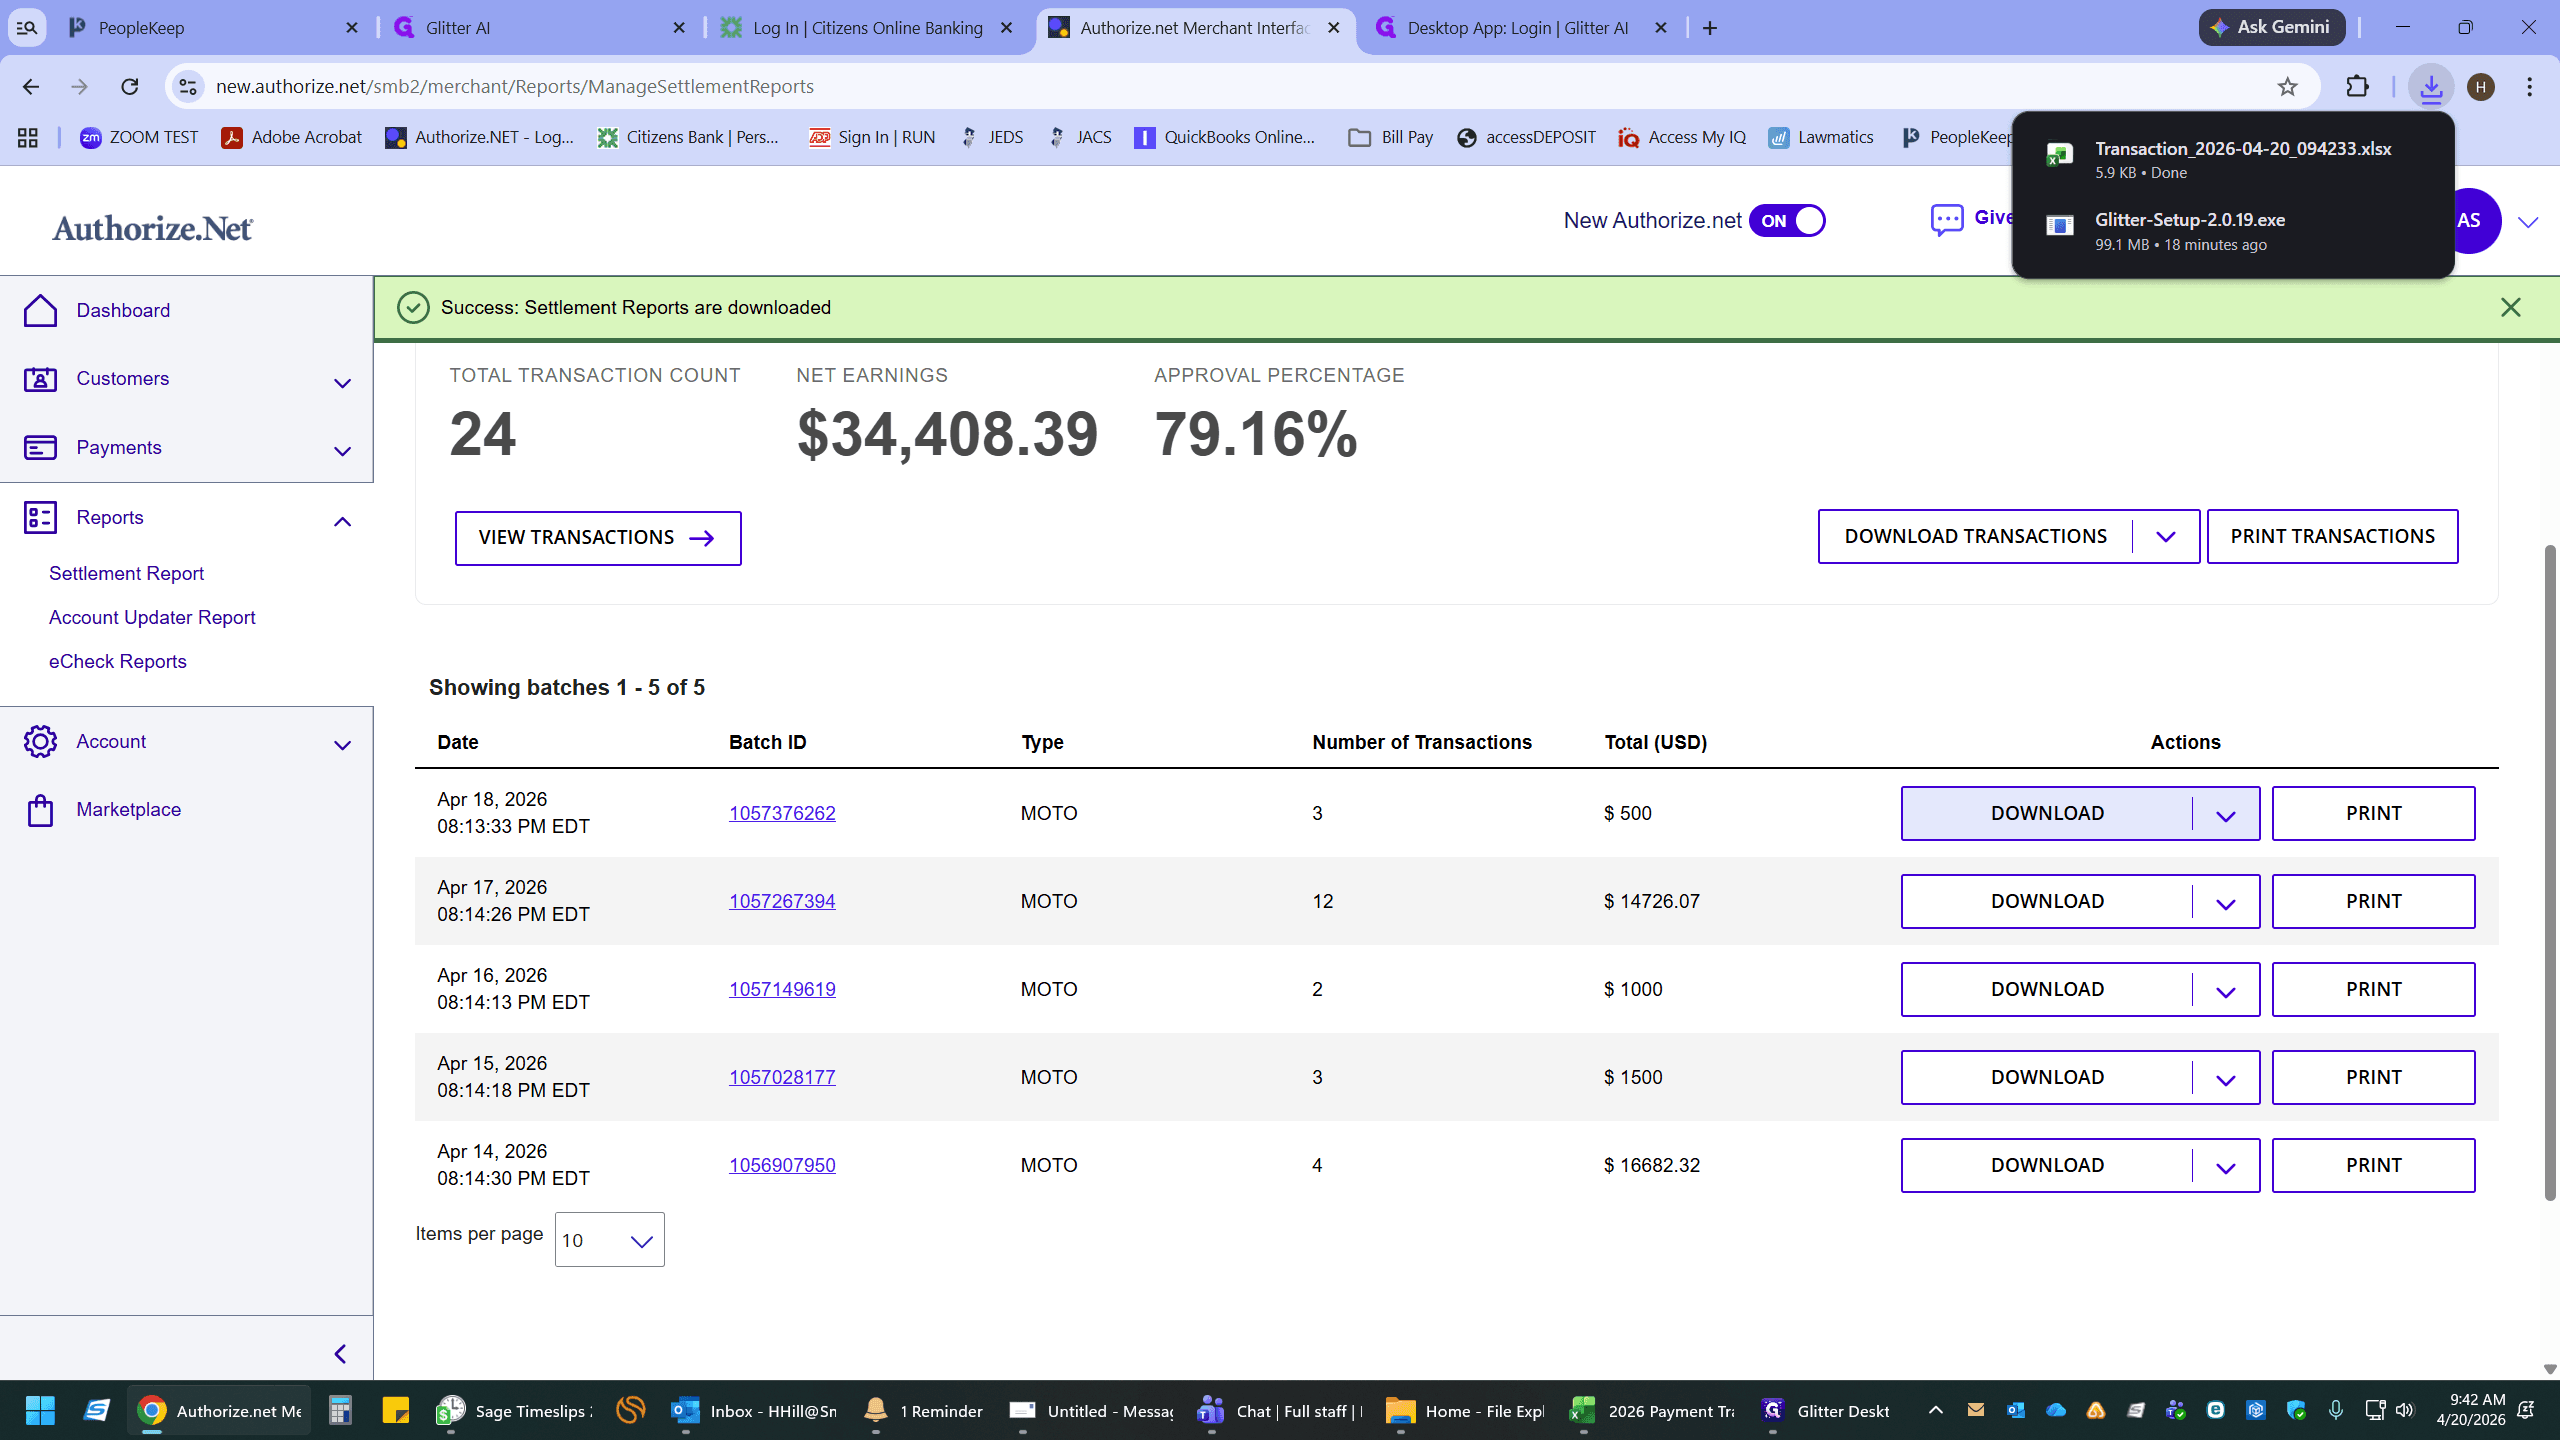Open the browser Extensions puzzle icon
2560x1440 pixels.
pos(2357,87)
